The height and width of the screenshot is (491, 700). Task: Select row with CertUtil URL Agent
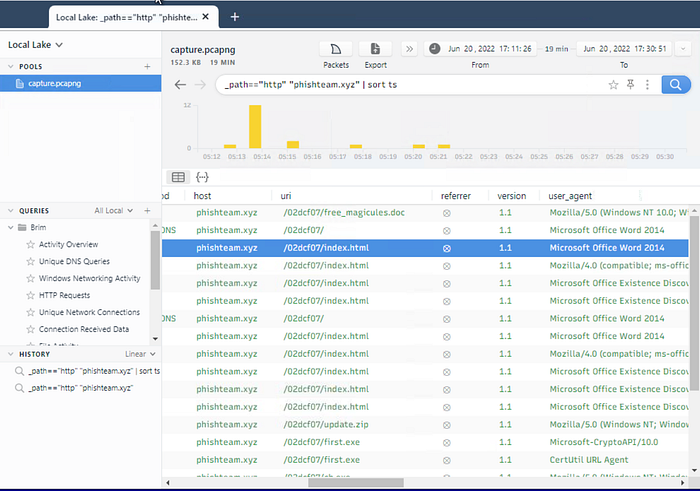coord(425,460)
